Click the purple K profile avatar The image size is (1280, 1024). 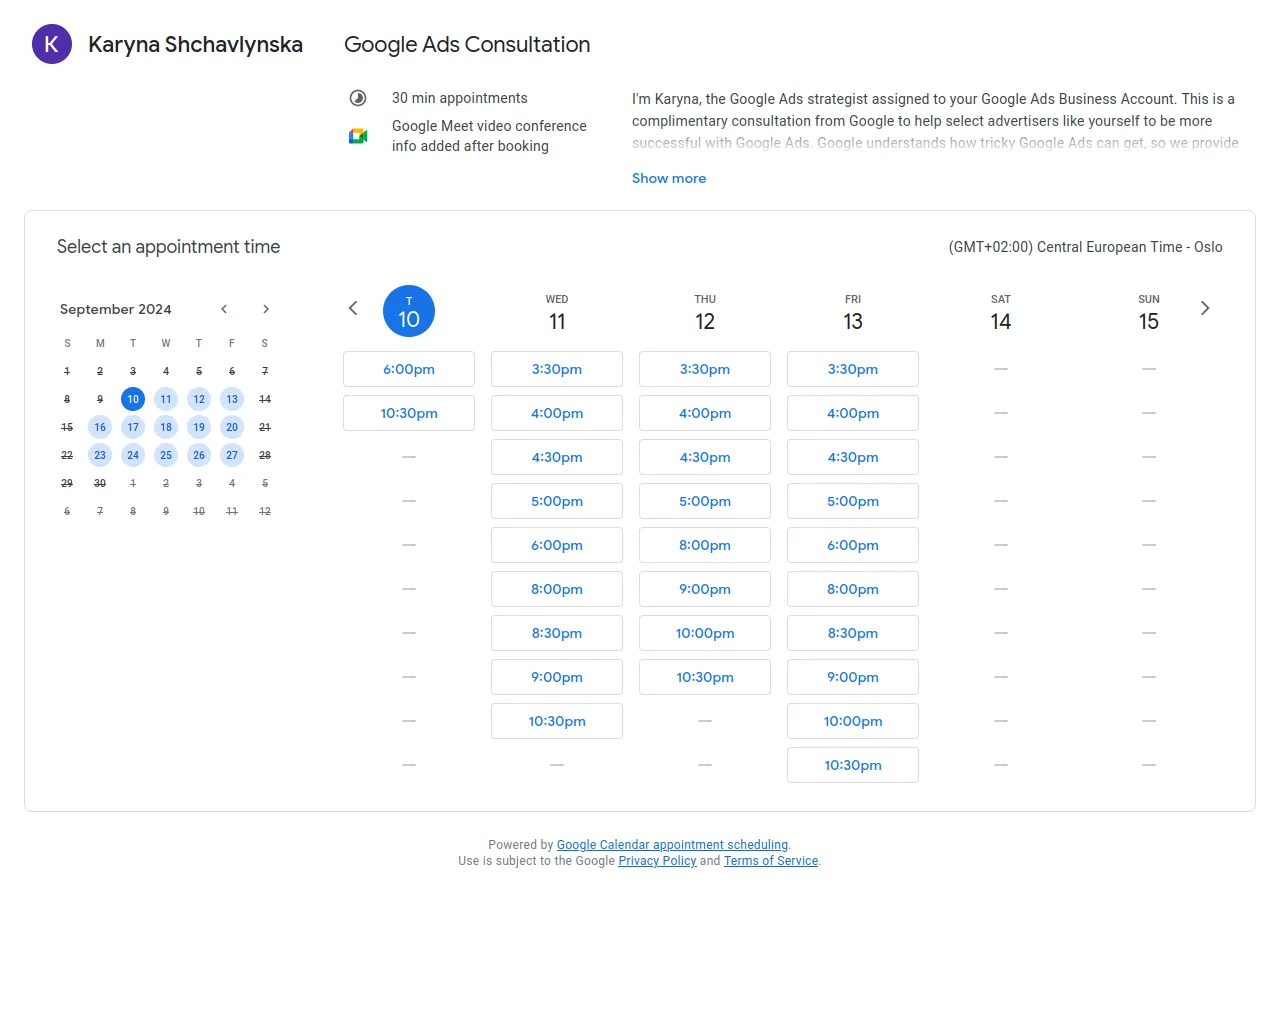point(52,44)
